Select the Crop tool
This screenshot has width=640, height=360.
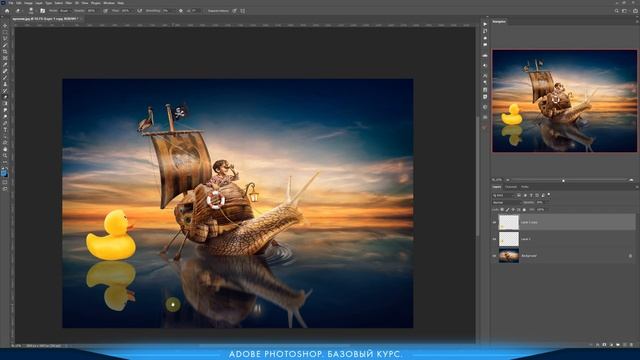pyautogui.click(x=5, y=51)
